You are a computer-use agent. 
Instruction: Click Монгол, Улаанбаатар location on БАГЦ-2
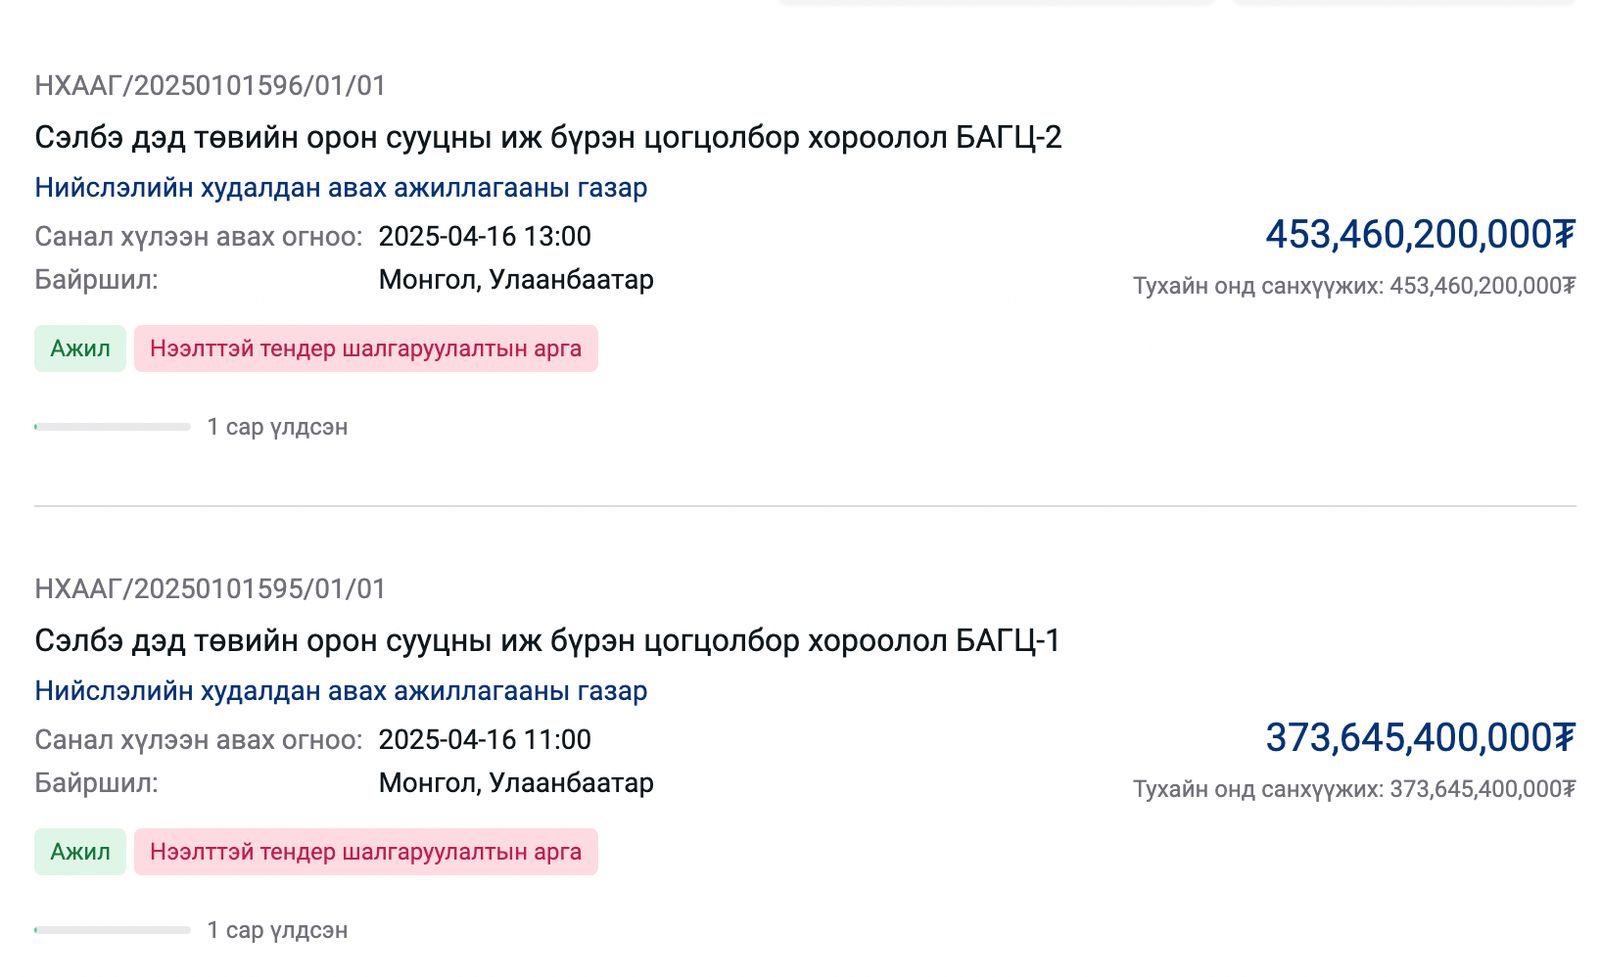(x=516, y=280)
